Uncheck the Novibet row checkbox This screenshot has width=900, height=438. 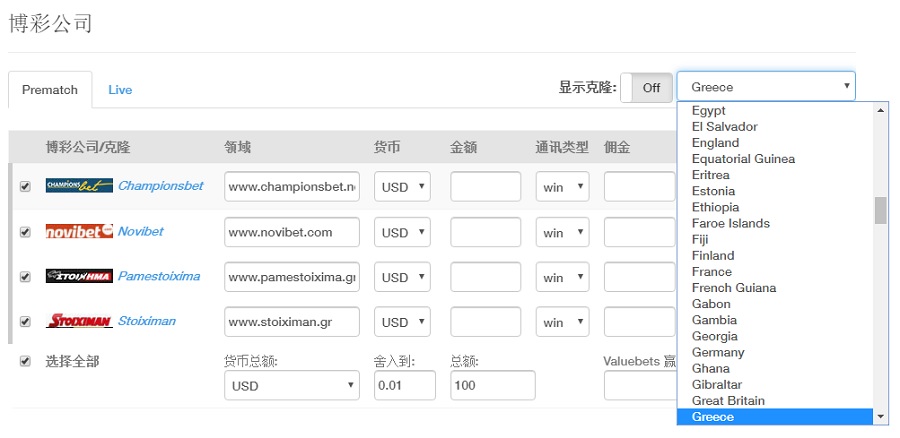tap(25, 232)
